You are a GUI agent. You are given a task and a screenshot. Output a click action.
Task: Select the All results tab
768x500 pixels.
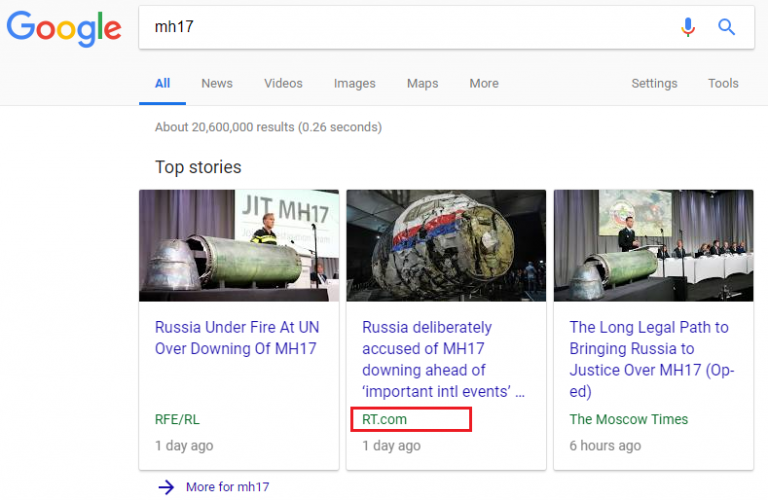(x=162, y=83)
